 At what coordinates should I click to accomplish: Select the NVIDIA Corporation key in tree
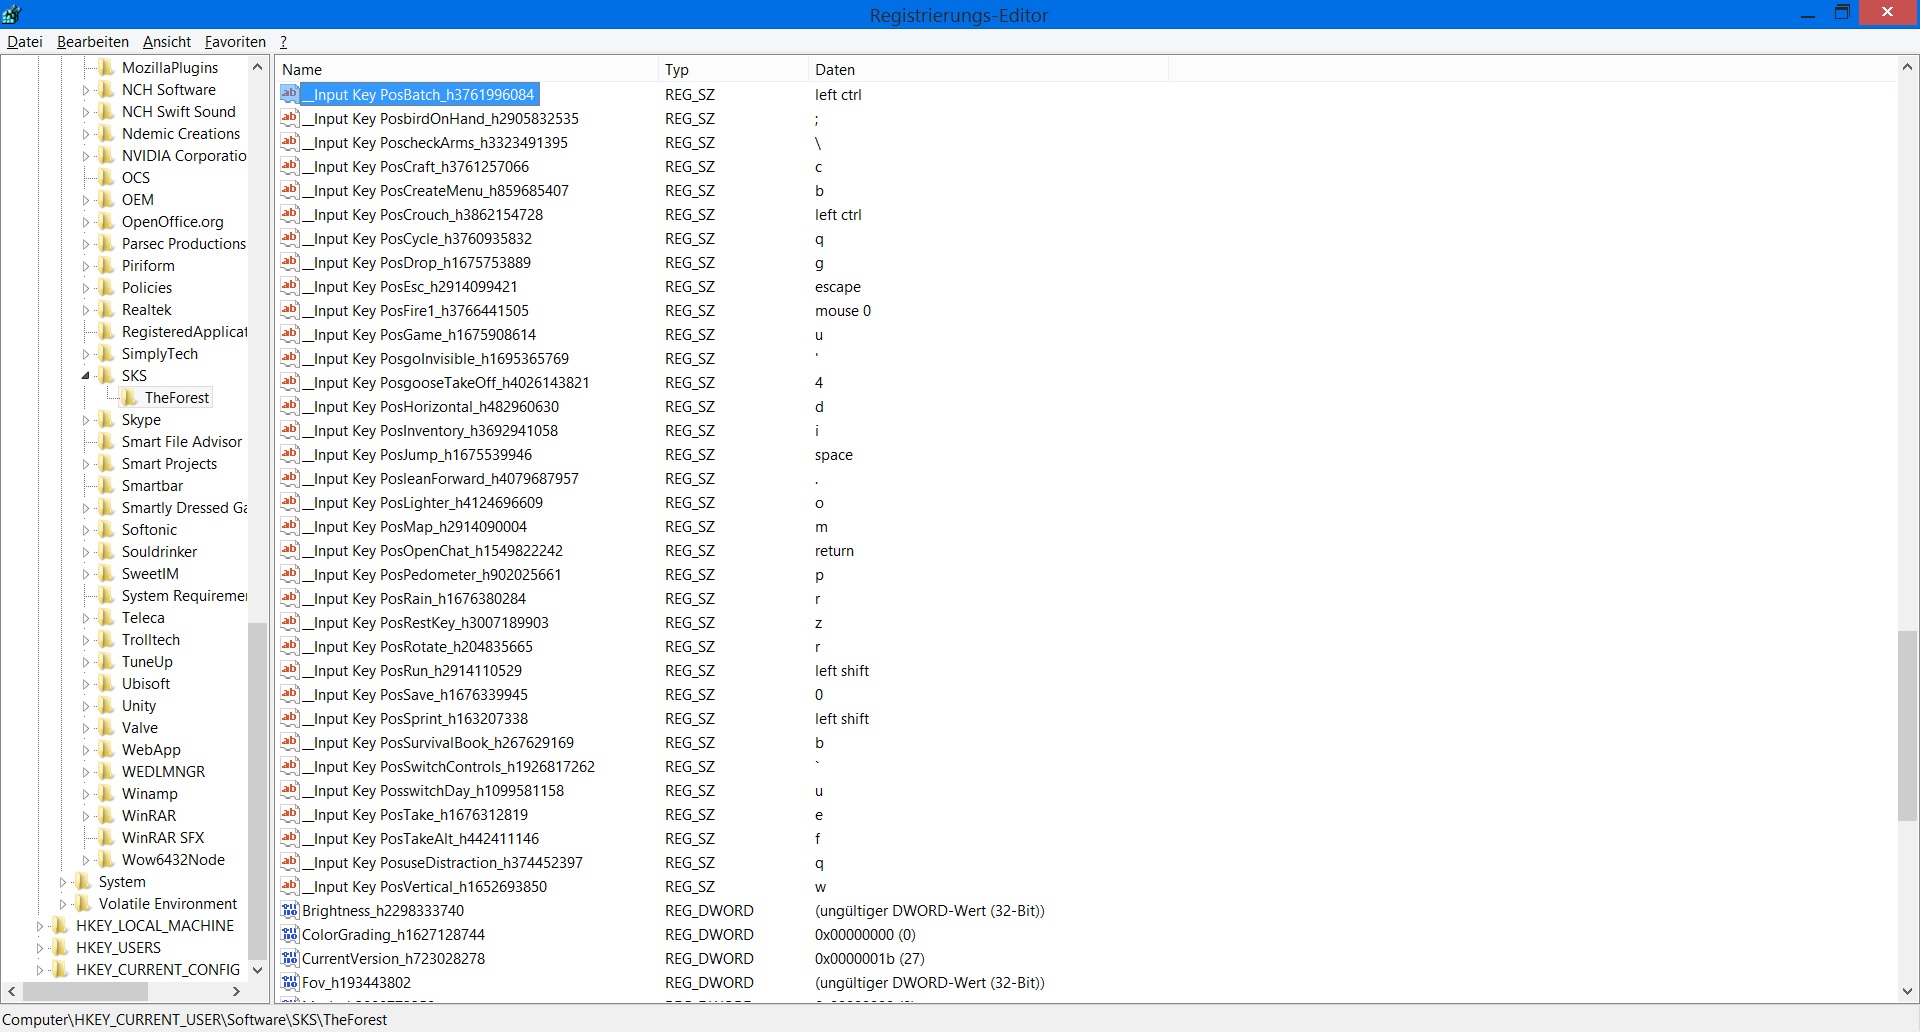click(184, 156)
